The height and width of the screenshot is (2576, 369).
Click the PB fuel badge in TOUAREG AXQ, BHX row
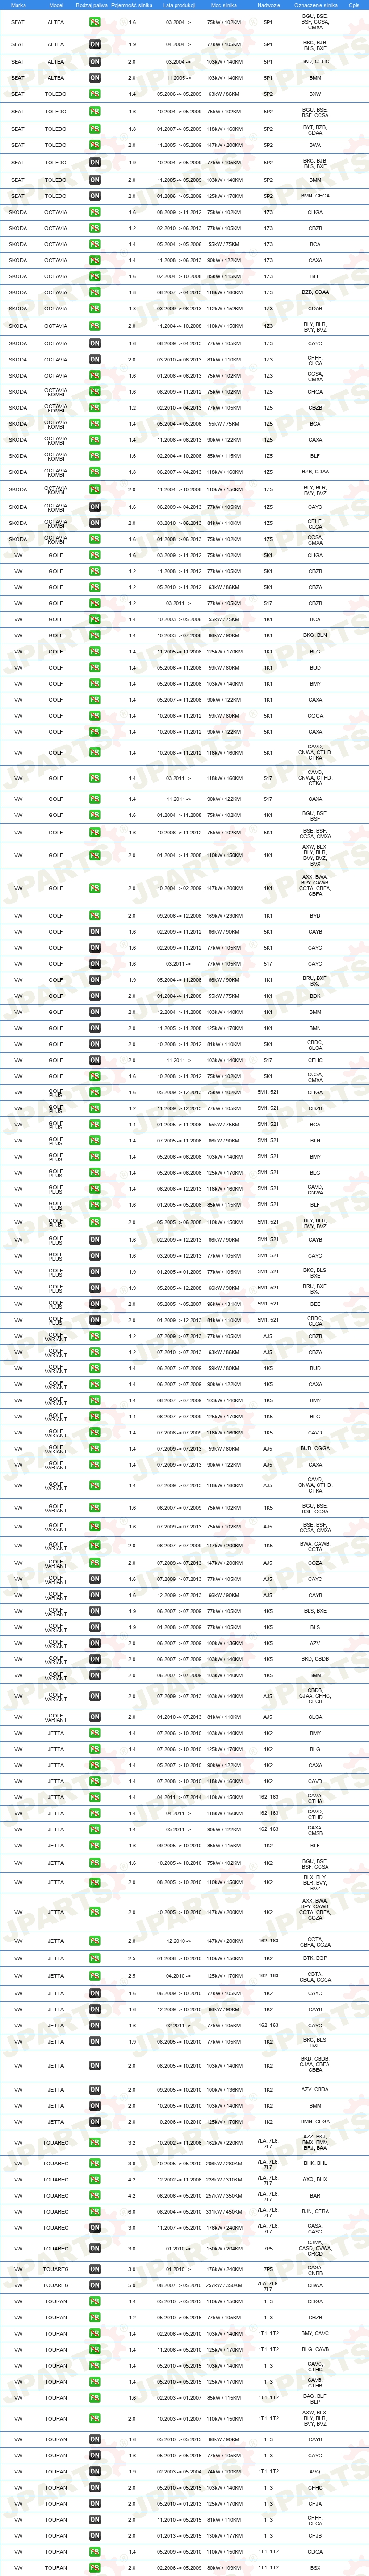[x=94, y=2179]
